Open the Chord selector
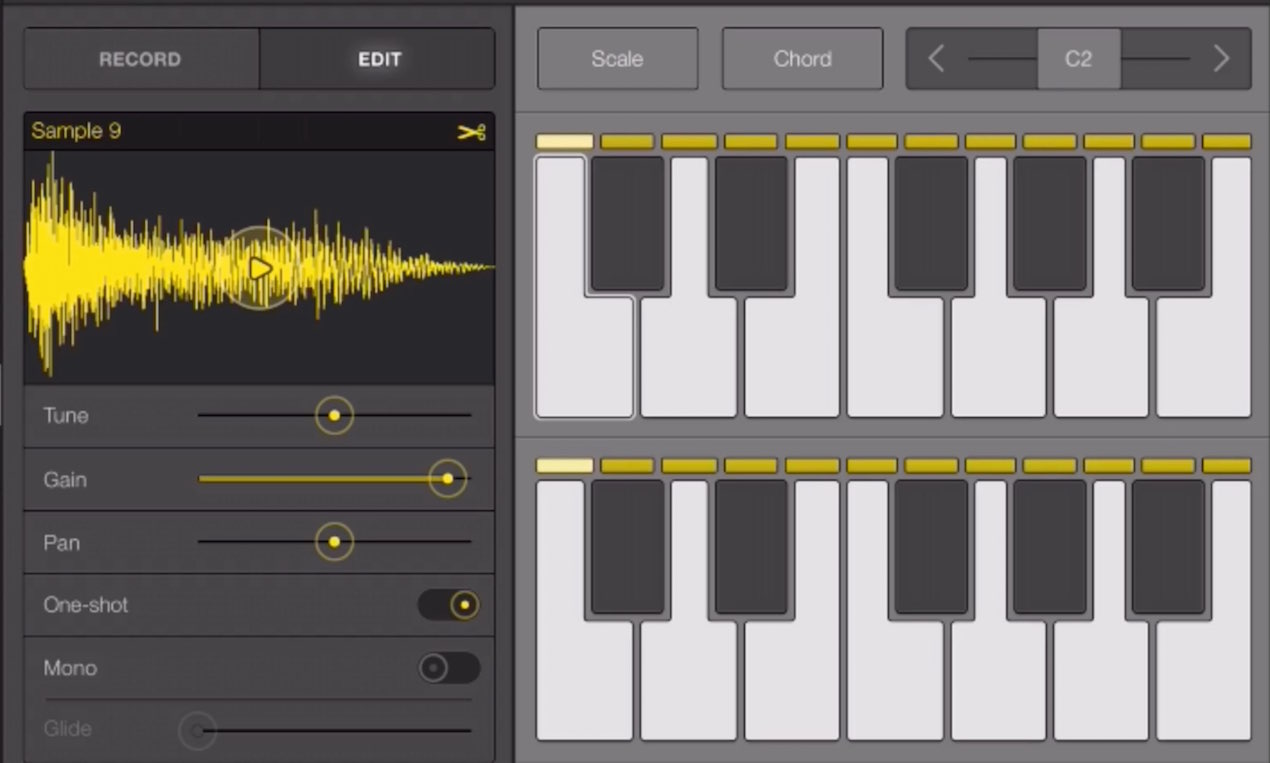 802,59
